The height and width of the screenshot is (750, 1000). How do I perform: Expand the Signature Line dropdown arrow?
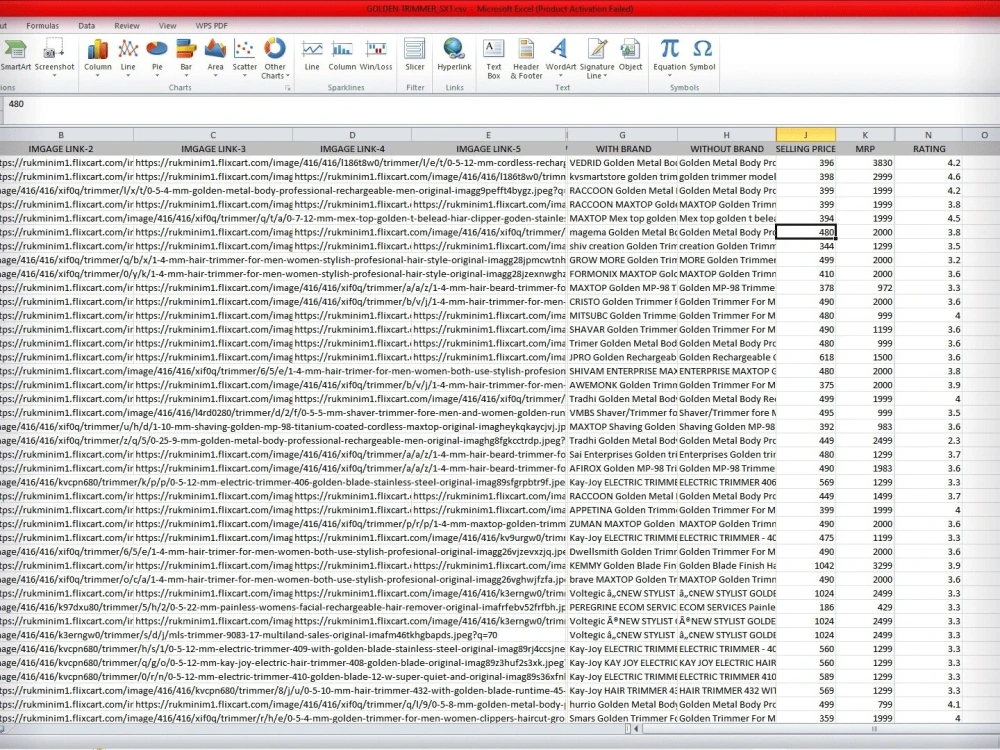(605, 76)
